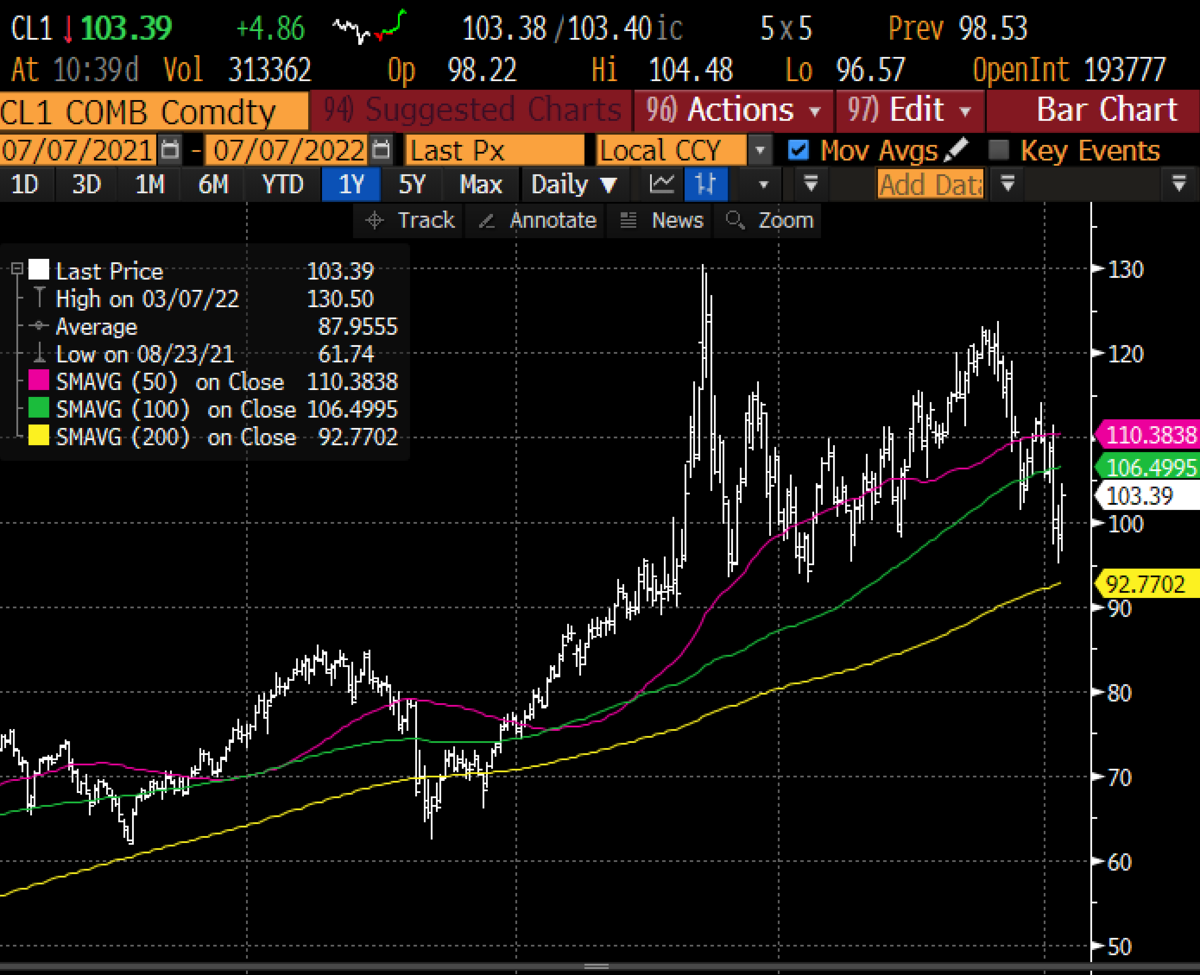1200x975 pixels.
Task: Expand the Local CCY currency dropdown
Action: (x=761, y=151)
